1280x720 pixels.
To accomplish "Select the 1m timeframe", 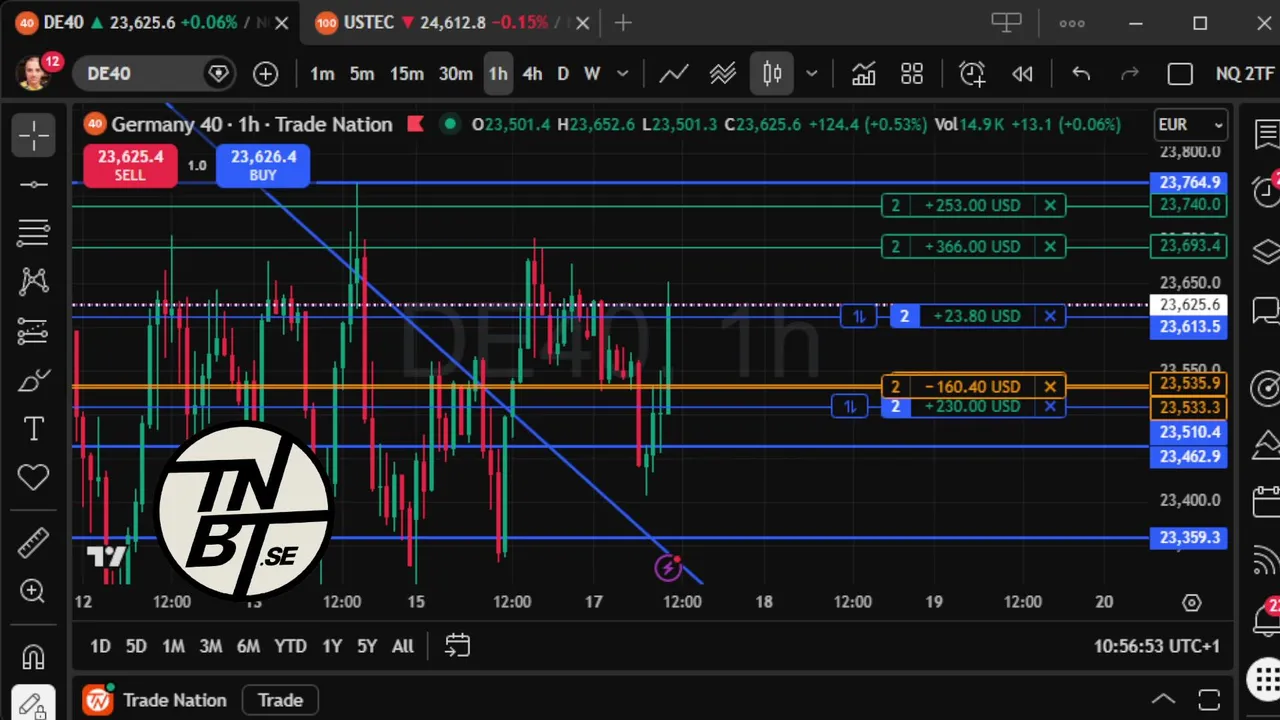I will pyautogui.click(x=322, y=73).
